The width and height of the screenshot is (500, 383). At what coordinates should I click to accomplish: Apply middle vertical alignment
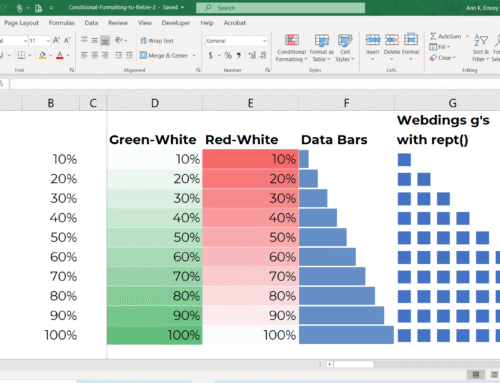coord(95,40)
